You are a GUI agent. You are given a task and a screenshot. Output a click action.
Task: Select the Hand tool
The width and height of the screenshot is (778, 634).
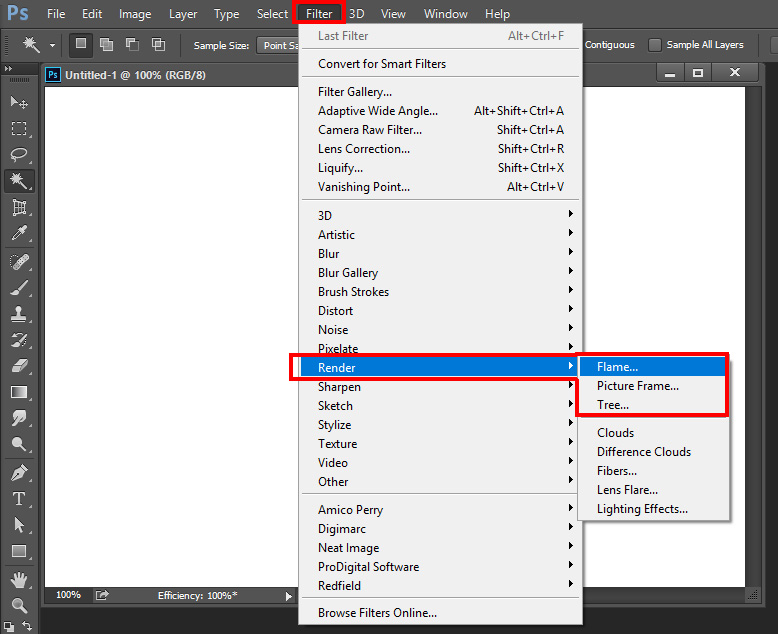pyautogui.click(x=19, y=579)
